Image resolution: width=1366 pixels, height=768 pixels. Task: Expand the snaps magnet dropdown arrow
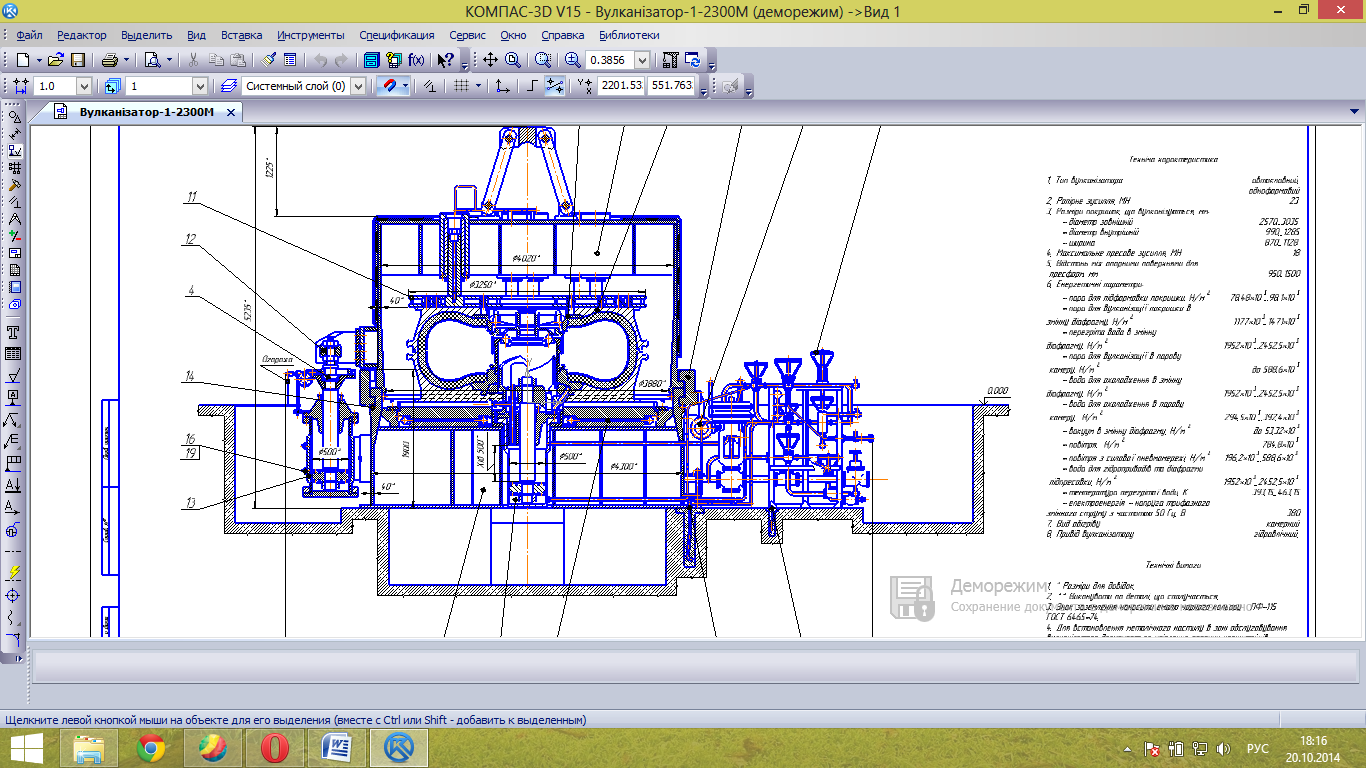[406, 86]
